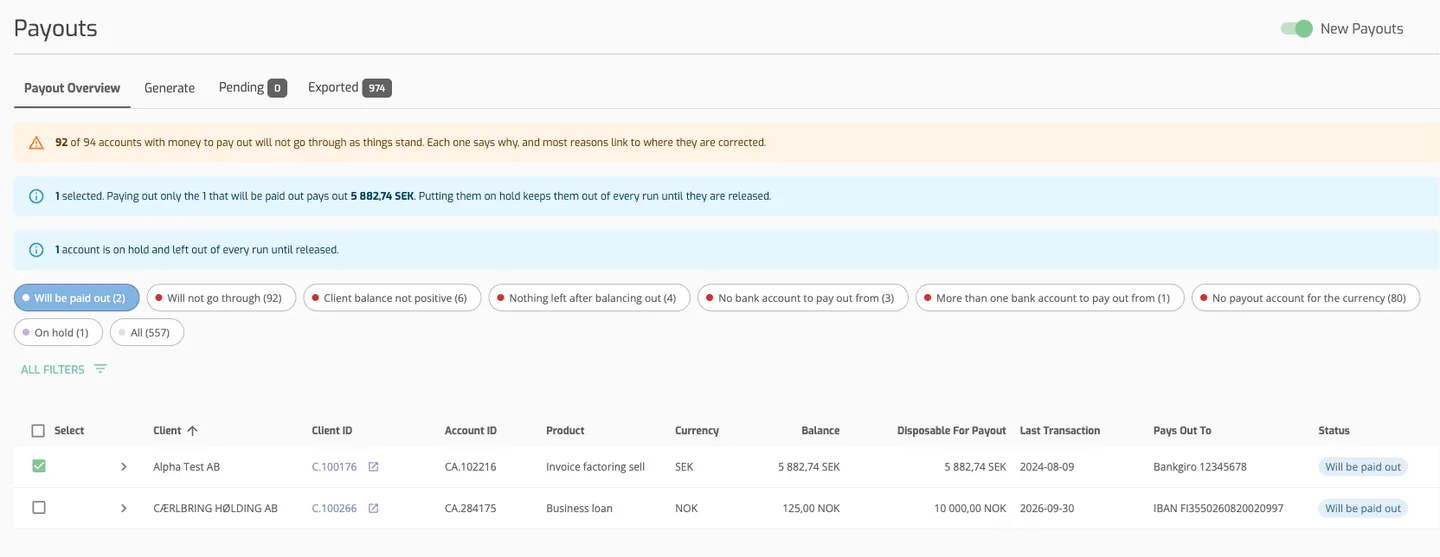Image resolution: width=1440 pixels, height=557 pixels.
Task: Open client link C.100266
Action: [x=334, y=508]
